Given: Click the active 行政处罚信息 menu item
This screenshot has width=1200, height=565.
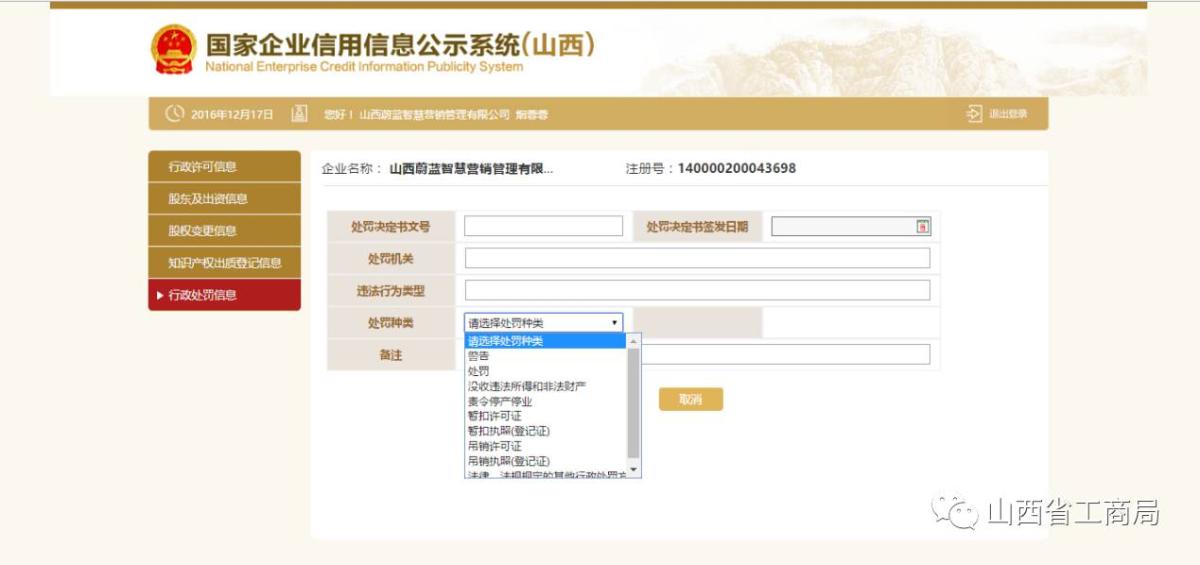Looking at the screenshot, I should point(224,295).
